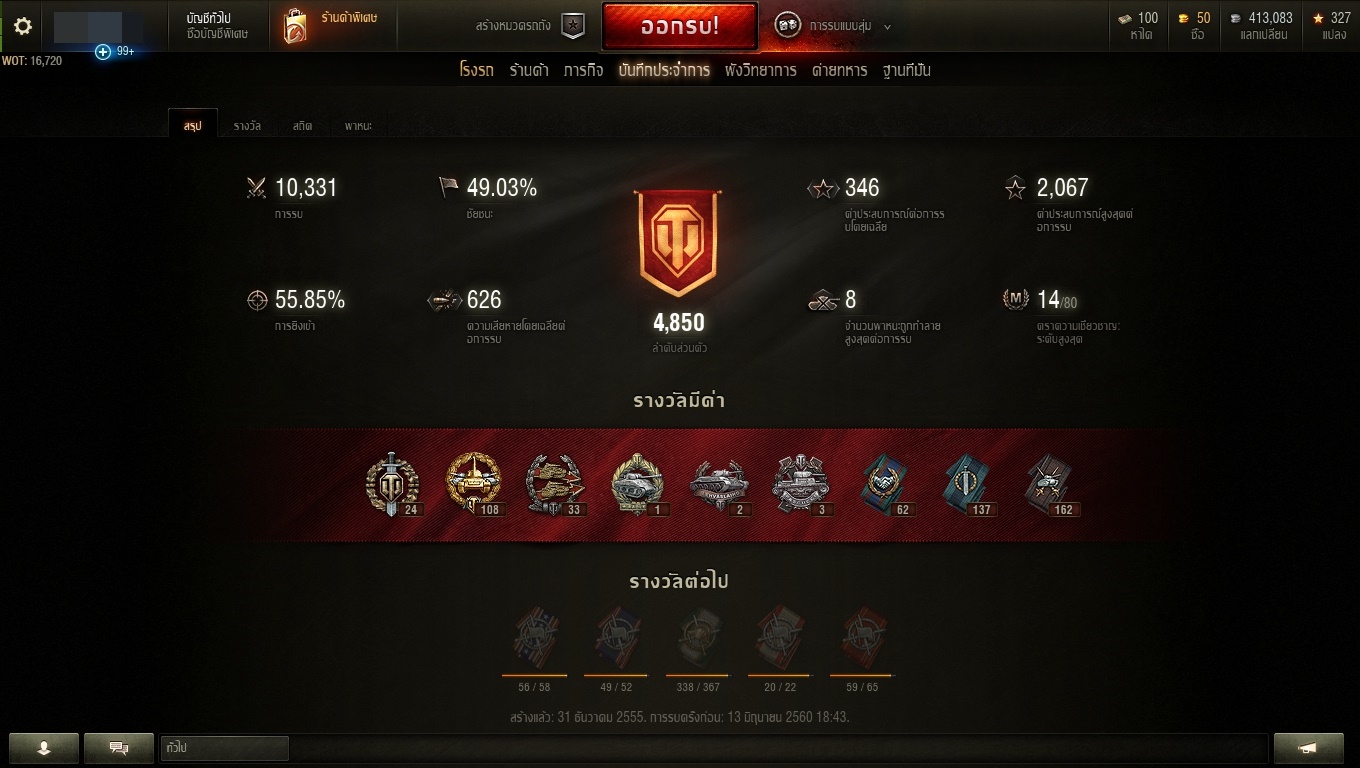Image resolution: width=1360 pixels, height=768 pixels.
Task: Open the chat channels speech-bubble button
Action: pyautogui.click(x=118, y=747)
